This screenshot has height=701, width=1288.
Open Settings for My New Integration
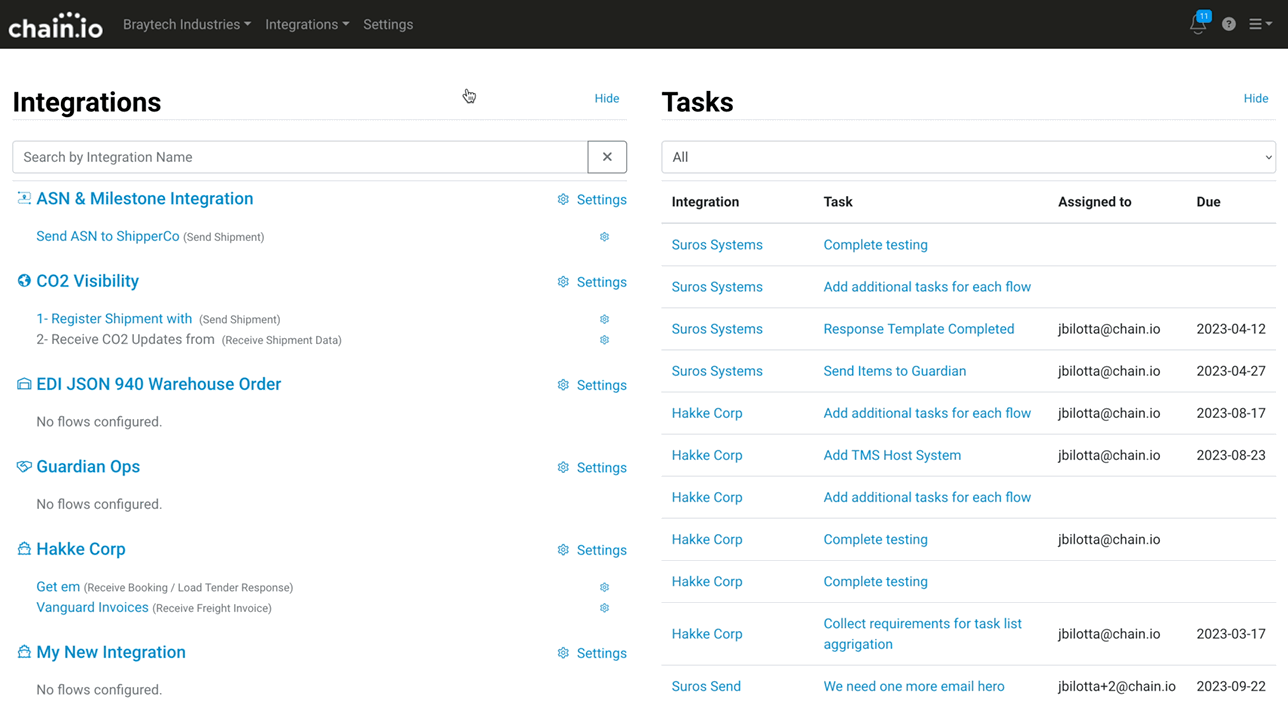[592, 653]
